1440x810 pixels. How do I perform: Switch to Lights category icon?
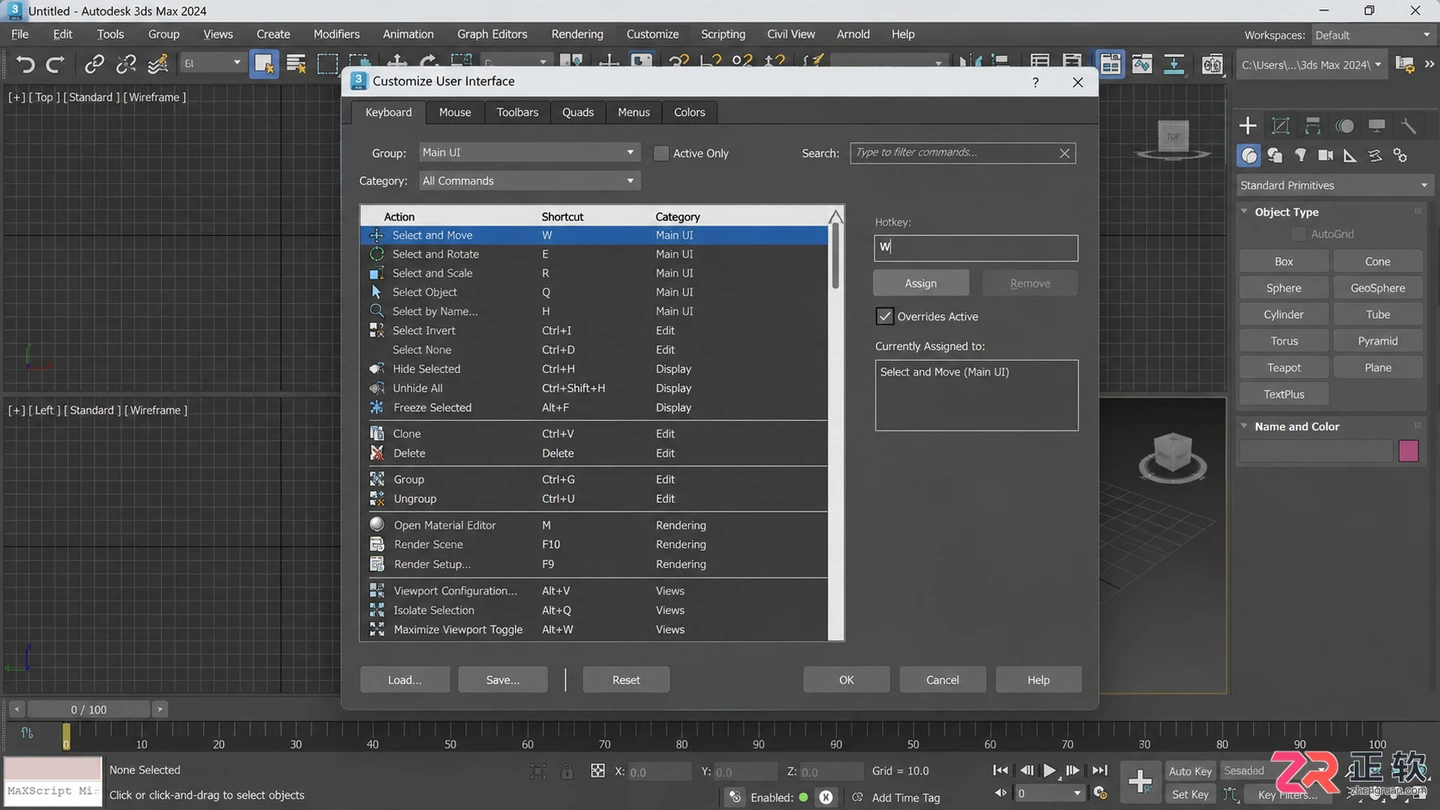1300,155
